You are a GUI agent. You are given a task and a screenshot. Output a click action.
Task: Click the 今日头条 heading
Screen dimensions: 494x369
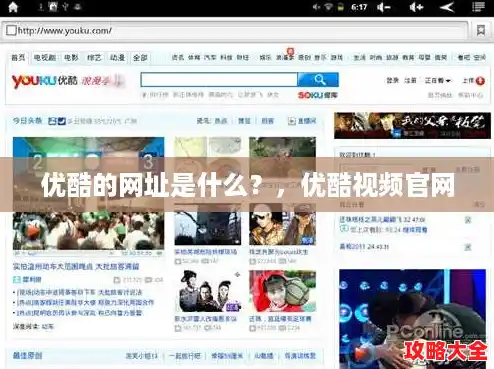27,121
